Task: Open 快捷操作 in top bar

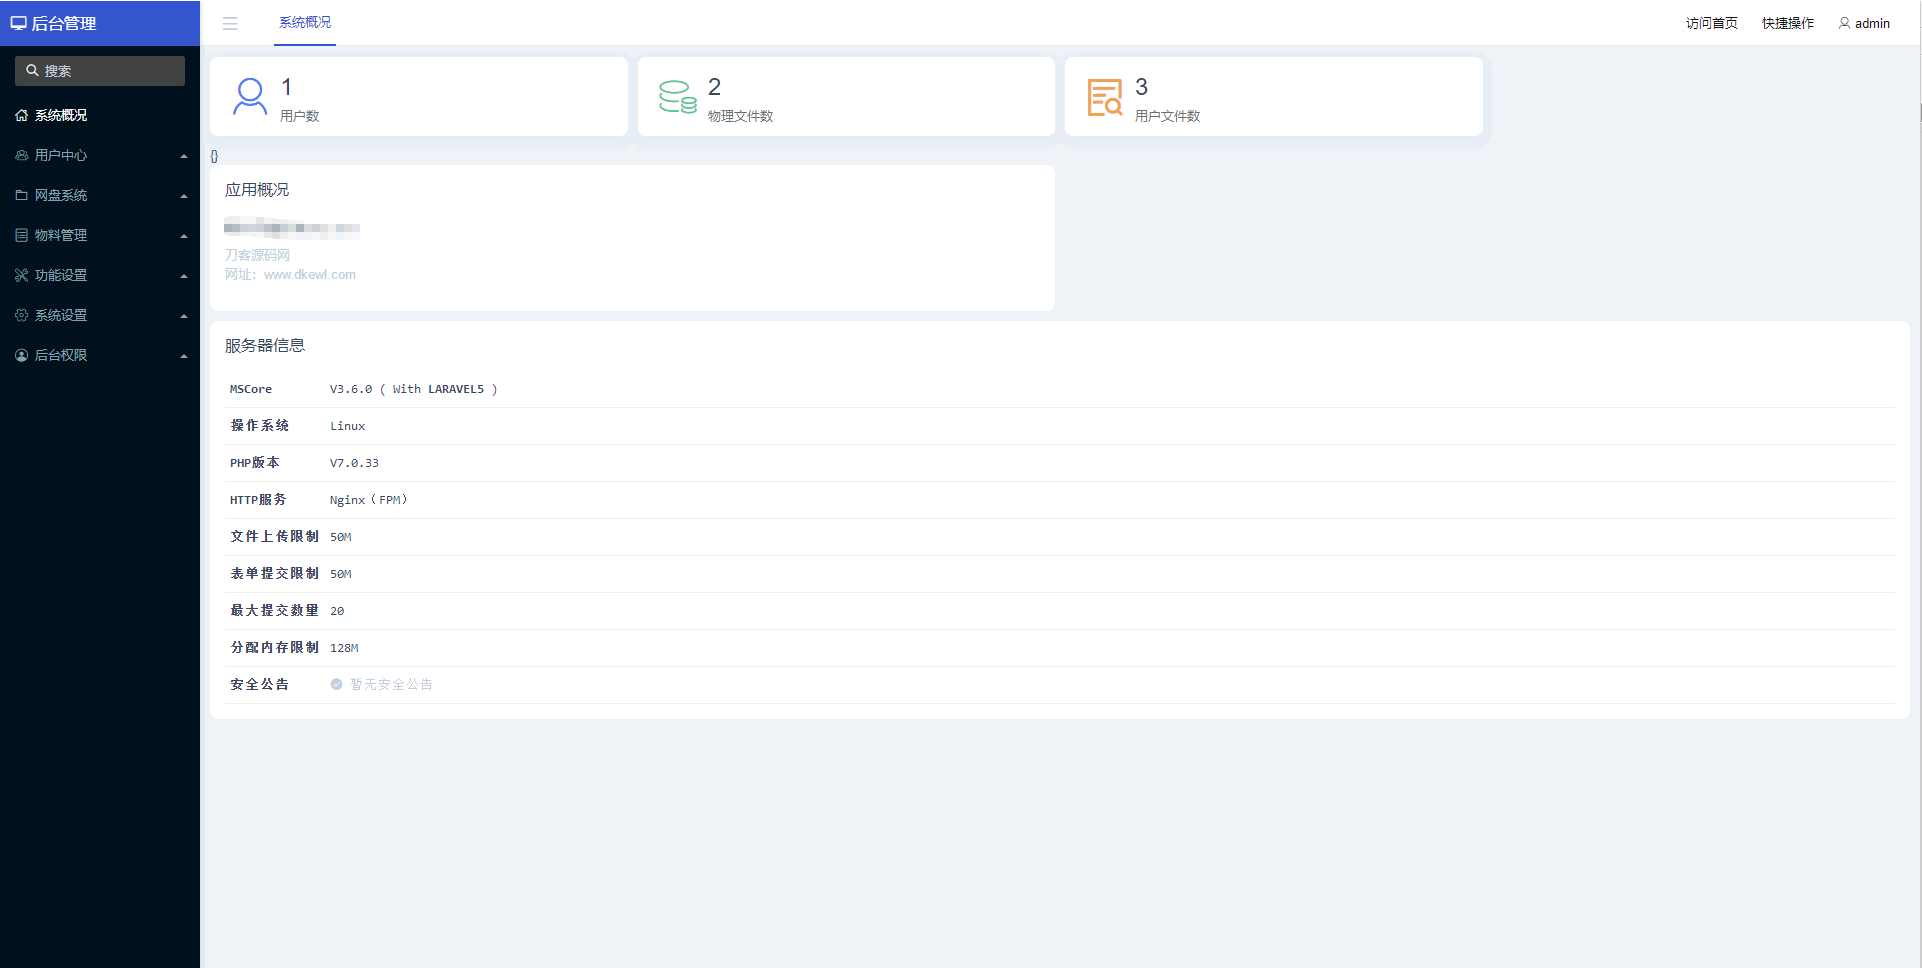Action: pos(1787,23)
